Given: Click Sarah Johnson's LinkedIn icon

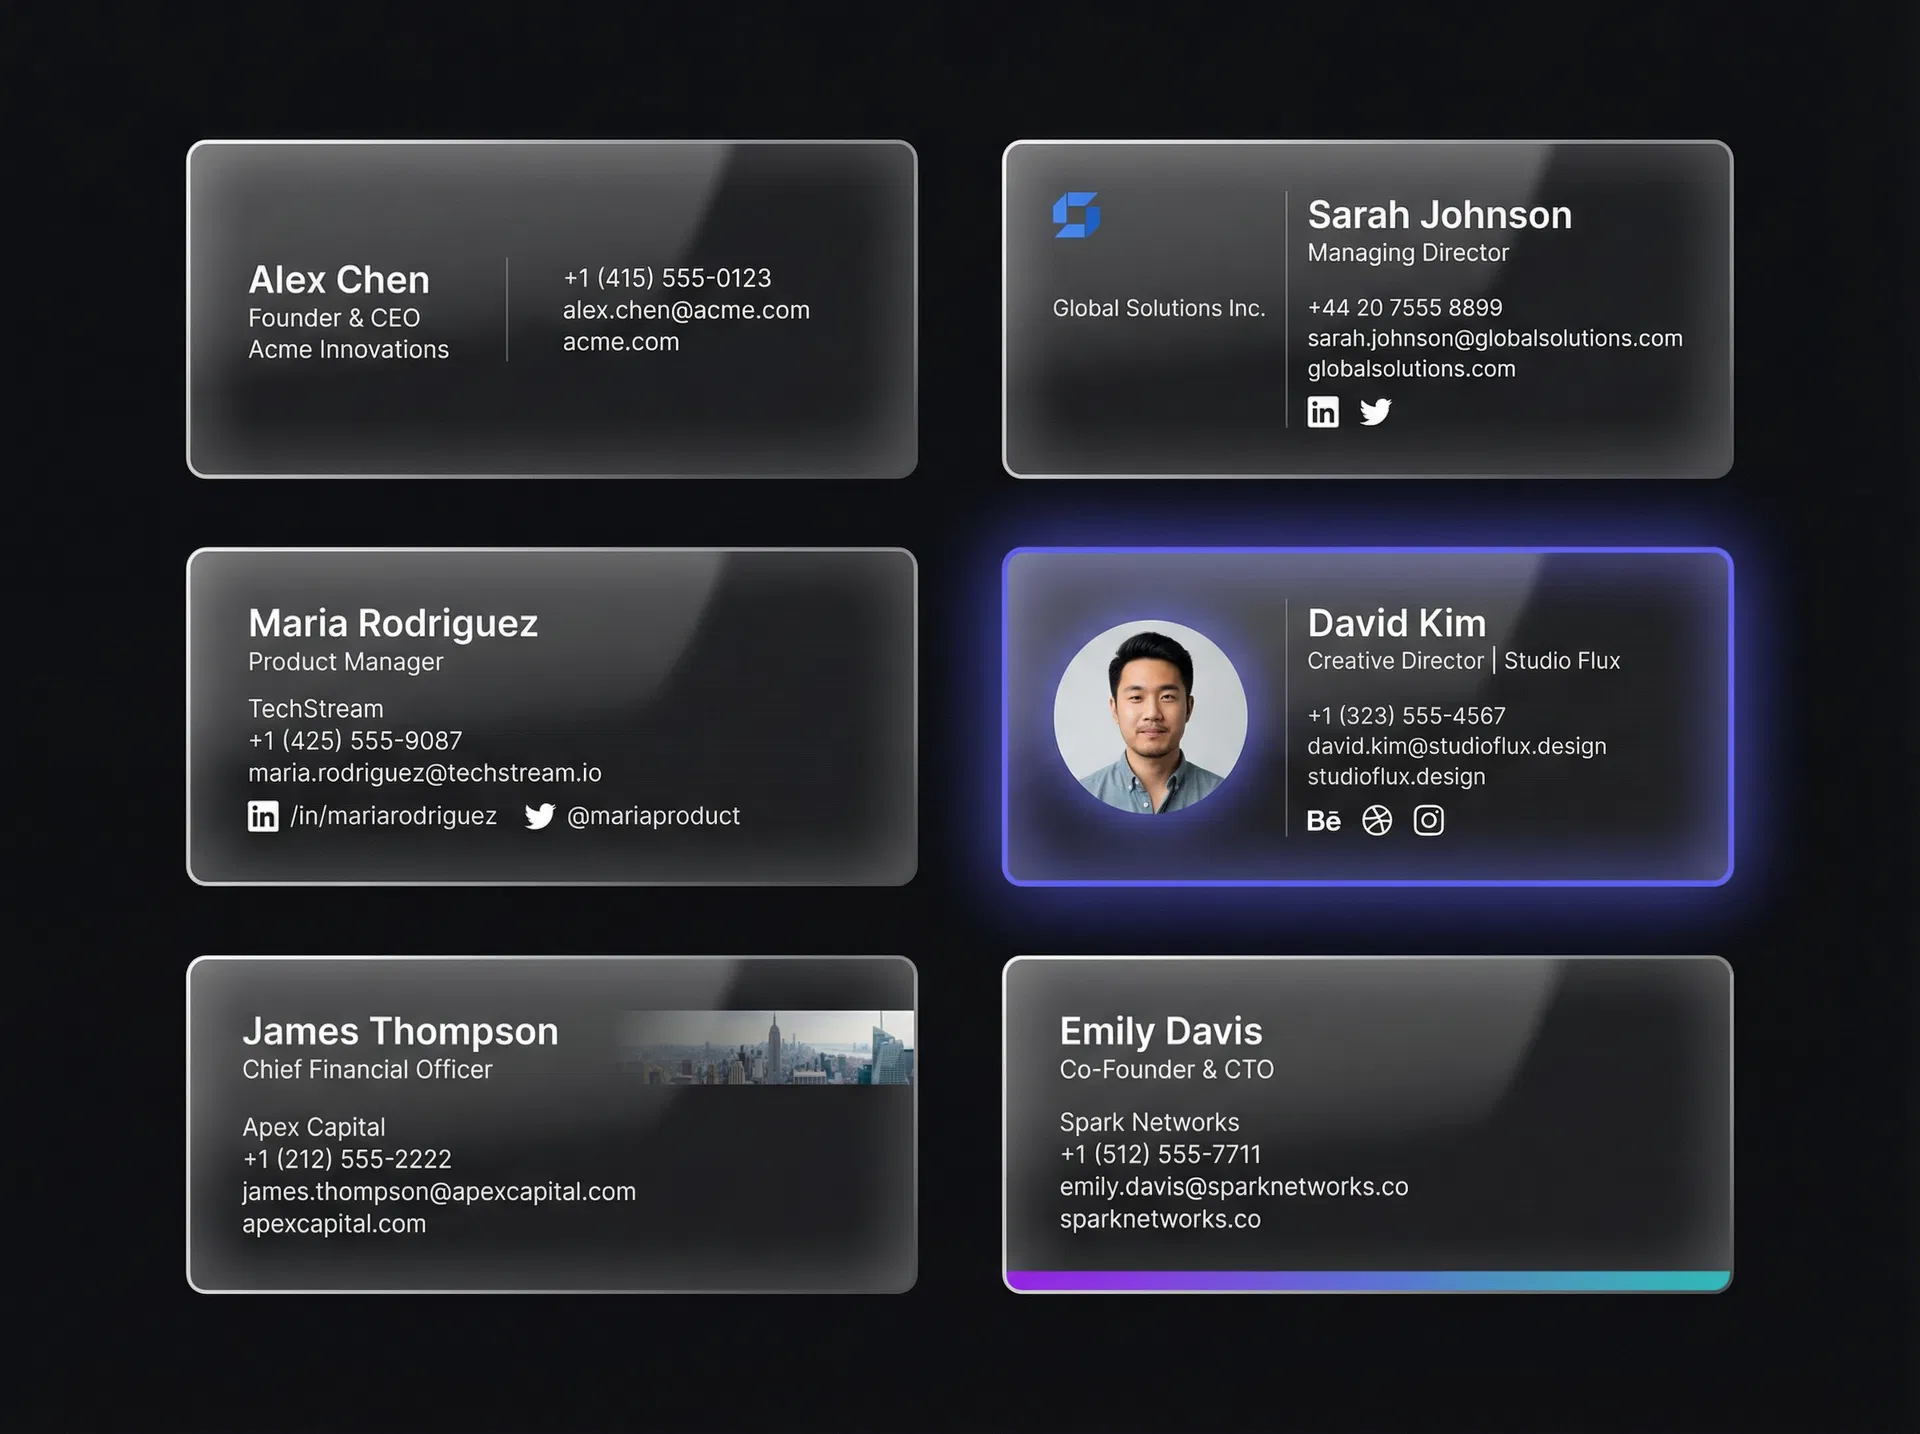Looking at the screenshot, I should 1322,412.
